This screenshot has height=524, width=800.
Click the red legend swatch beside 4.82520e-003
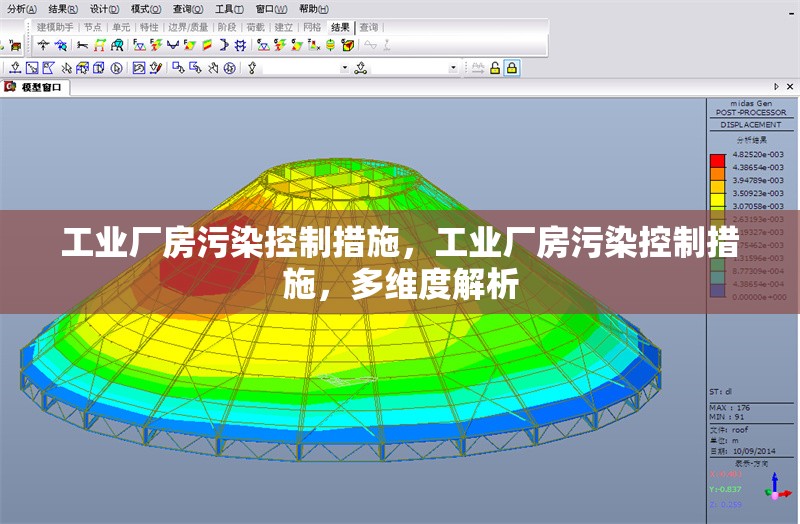pos(717,161)
